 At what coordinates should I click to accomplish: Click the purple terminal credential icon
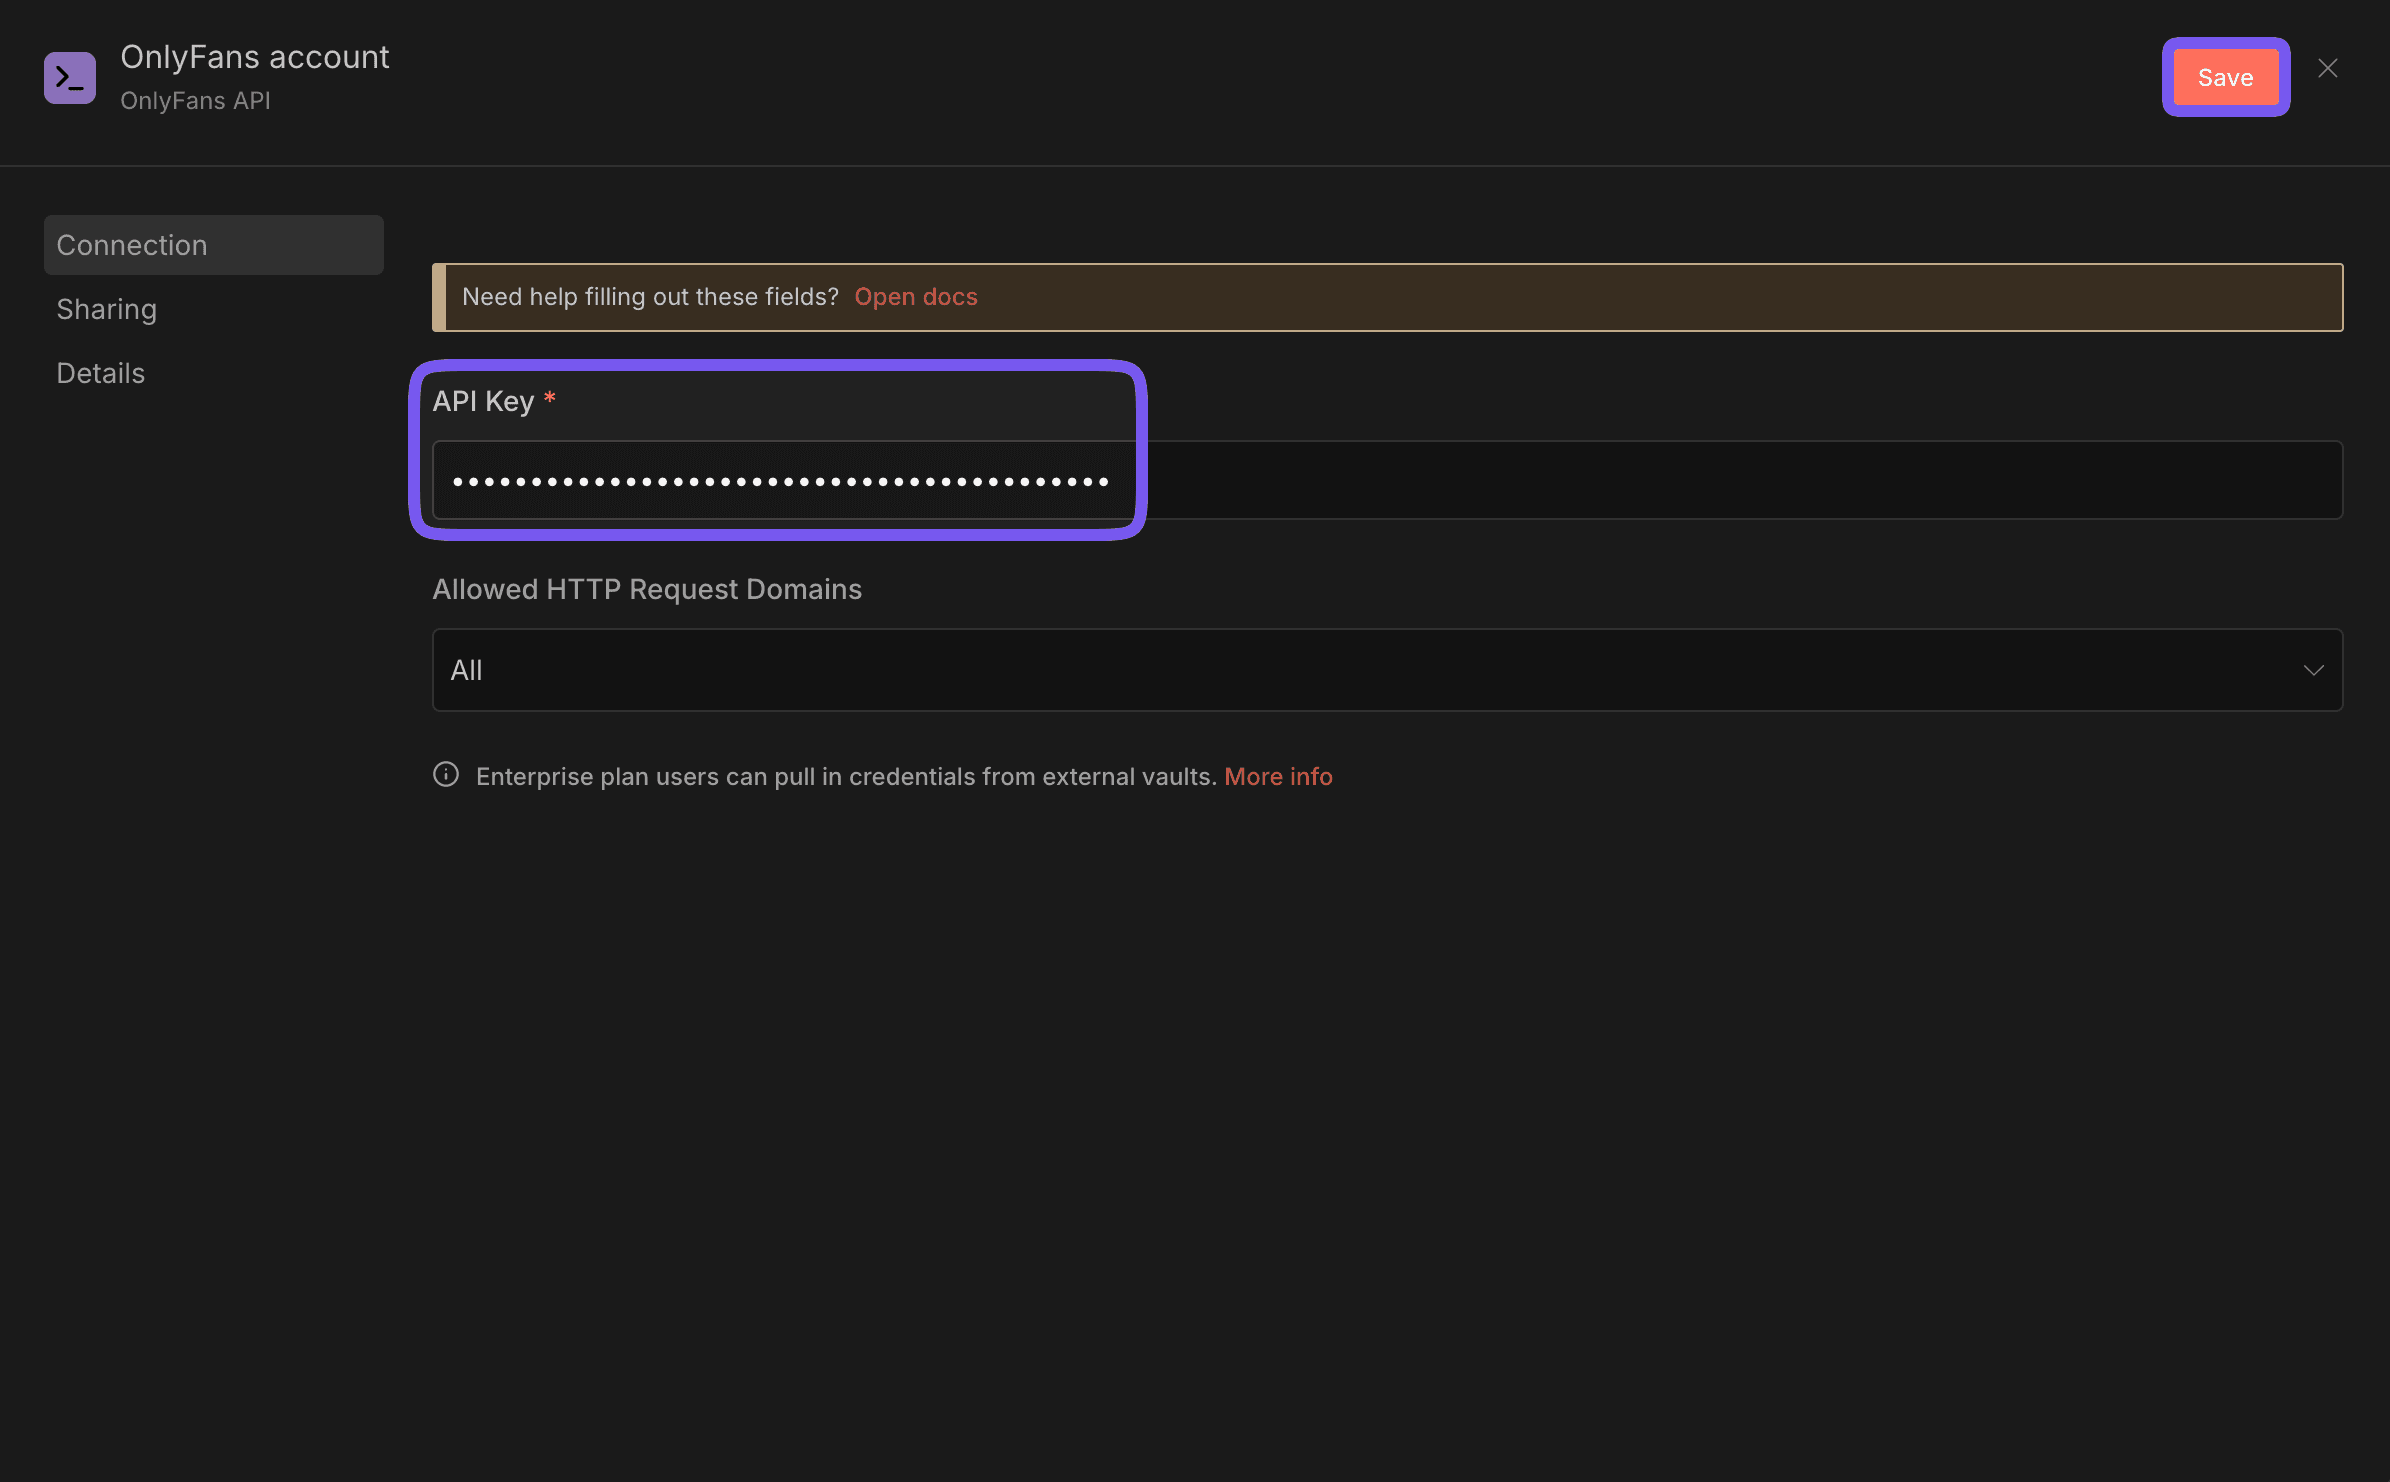click(x=70, y=78)
